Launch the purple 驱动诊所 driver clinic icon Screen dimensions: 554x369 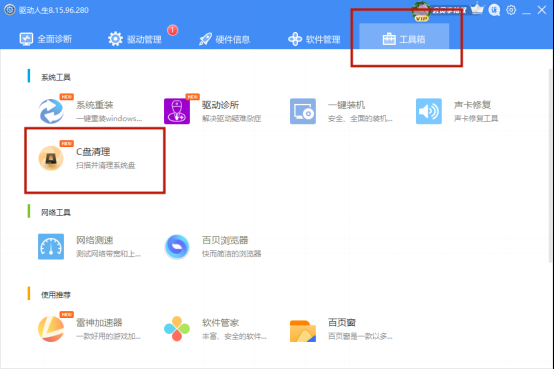coord(177,111)
